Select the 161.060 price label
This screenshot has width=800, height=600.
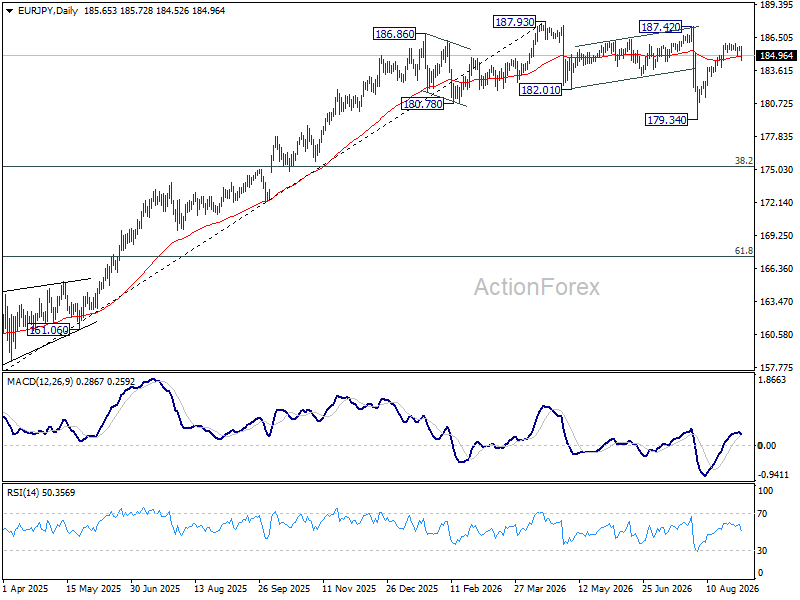[48, 330]
